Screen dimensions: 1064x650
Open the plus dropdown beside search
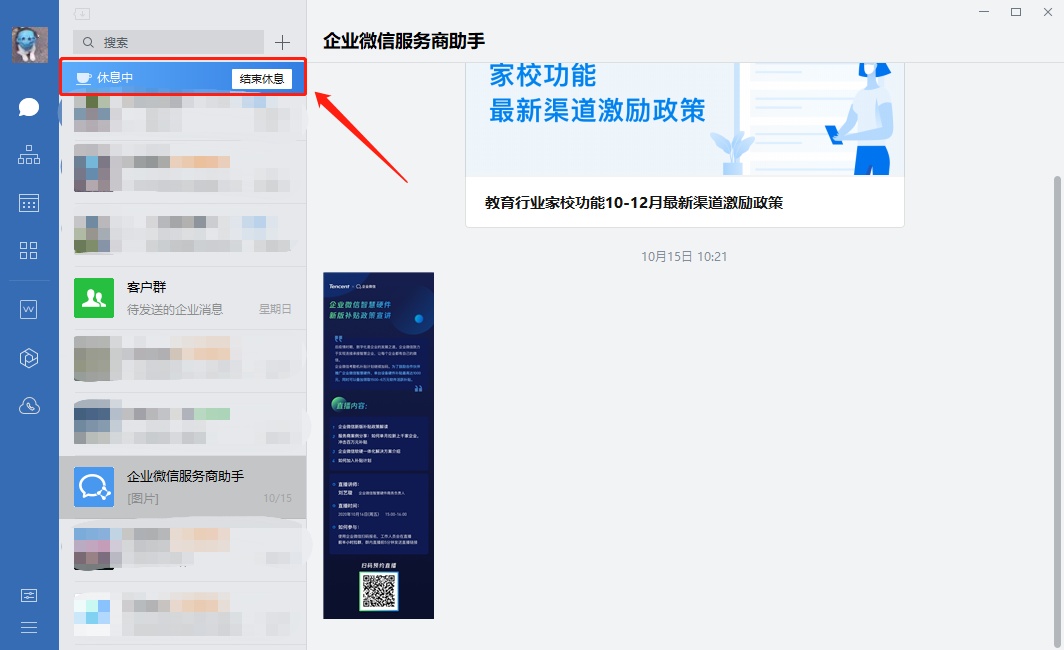[282, 42]
